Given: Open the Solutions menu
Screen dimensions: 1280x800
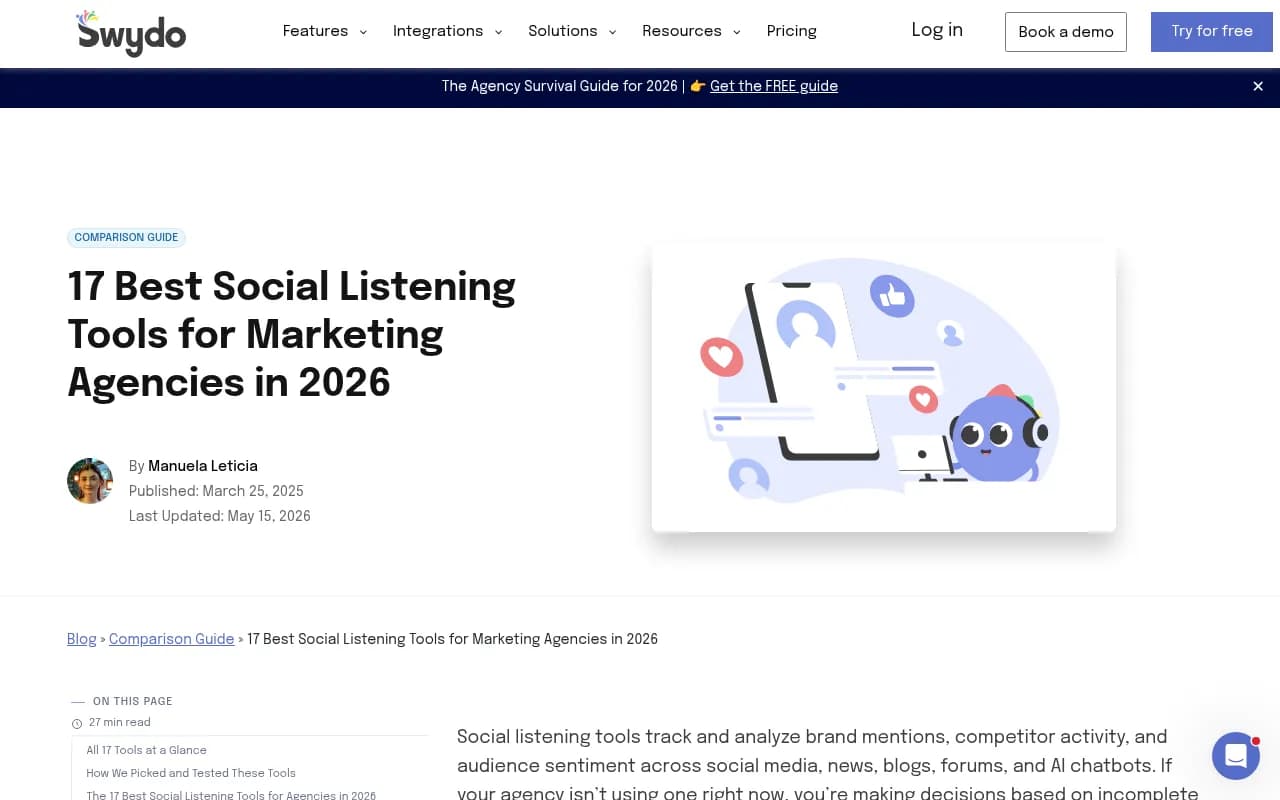Looking at the screenshot, I should click(x=562, y=31).
